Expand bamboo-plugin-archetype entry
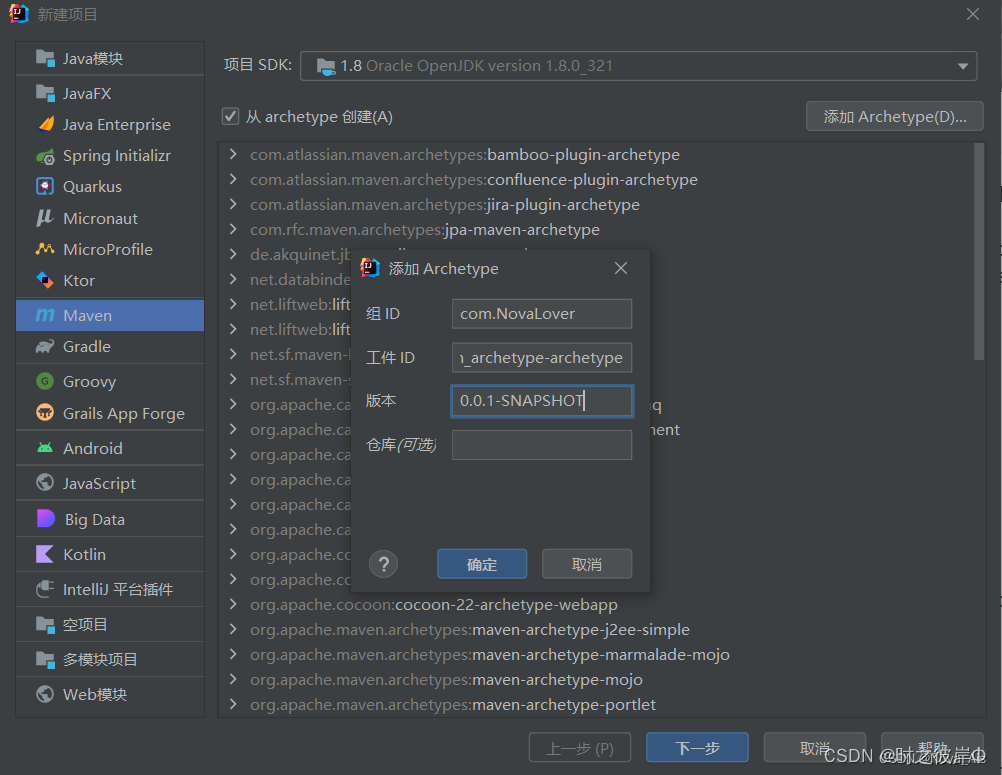The image size is (1002, 775). coord(233,154)
